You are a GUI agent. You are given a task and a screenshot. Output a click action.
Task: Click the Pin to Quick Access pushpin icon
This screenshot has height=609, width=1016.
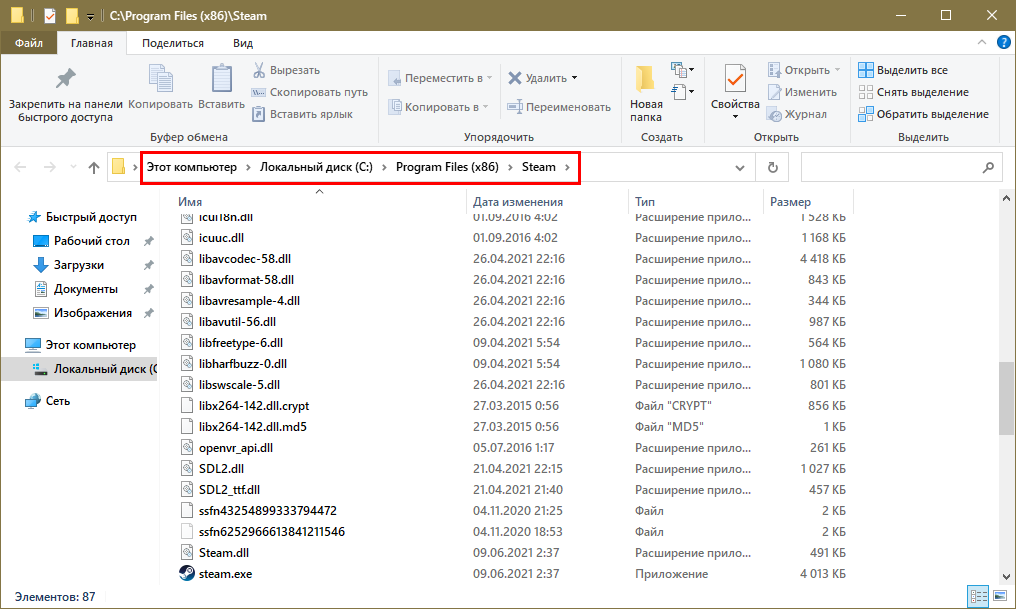pos(65,79)
